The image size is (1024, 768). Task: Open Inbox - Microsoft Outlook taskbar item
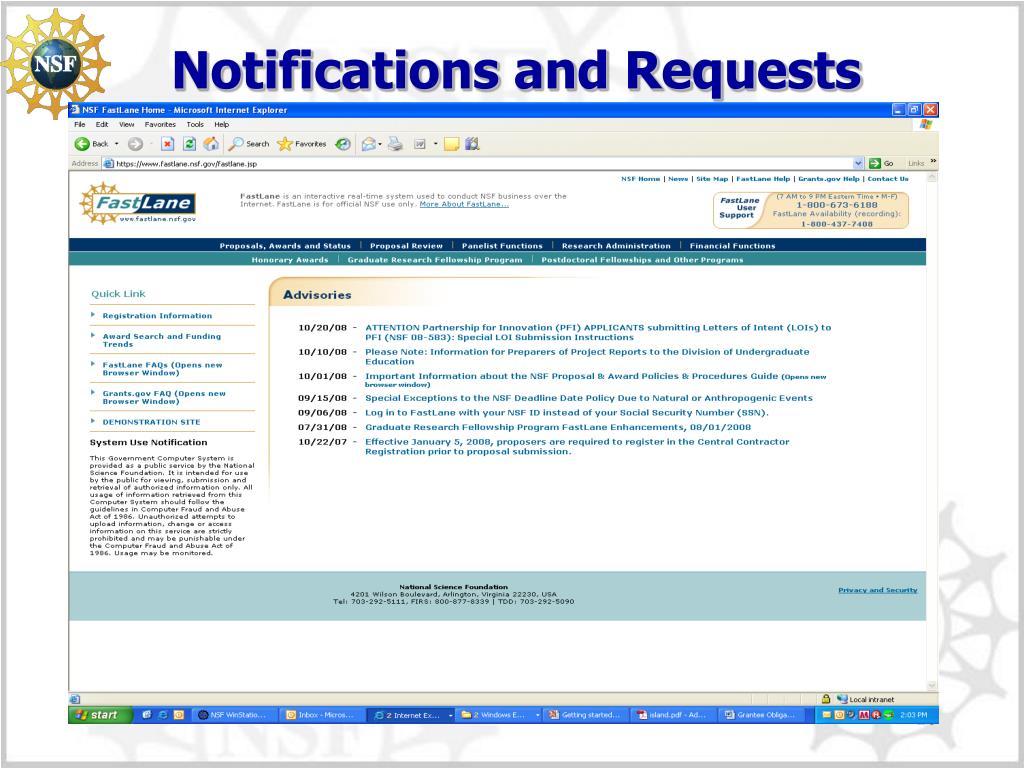pyautogui.click(x=323, y=715)
